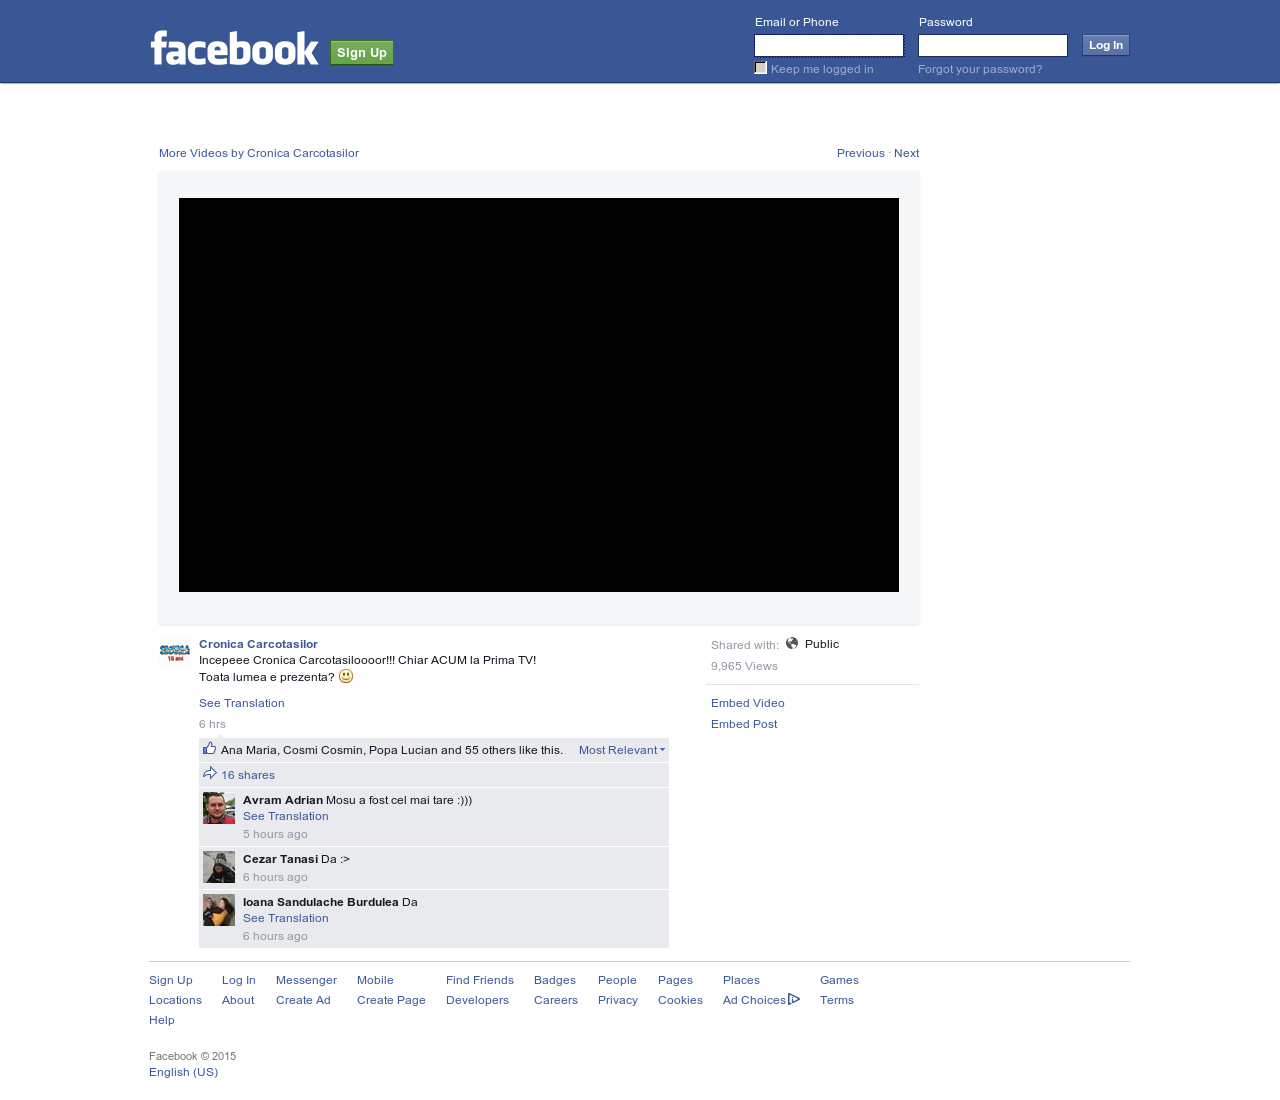Click the like thumbs-up icon
Screen dimensions: 1280x1100
coord(209,749)
